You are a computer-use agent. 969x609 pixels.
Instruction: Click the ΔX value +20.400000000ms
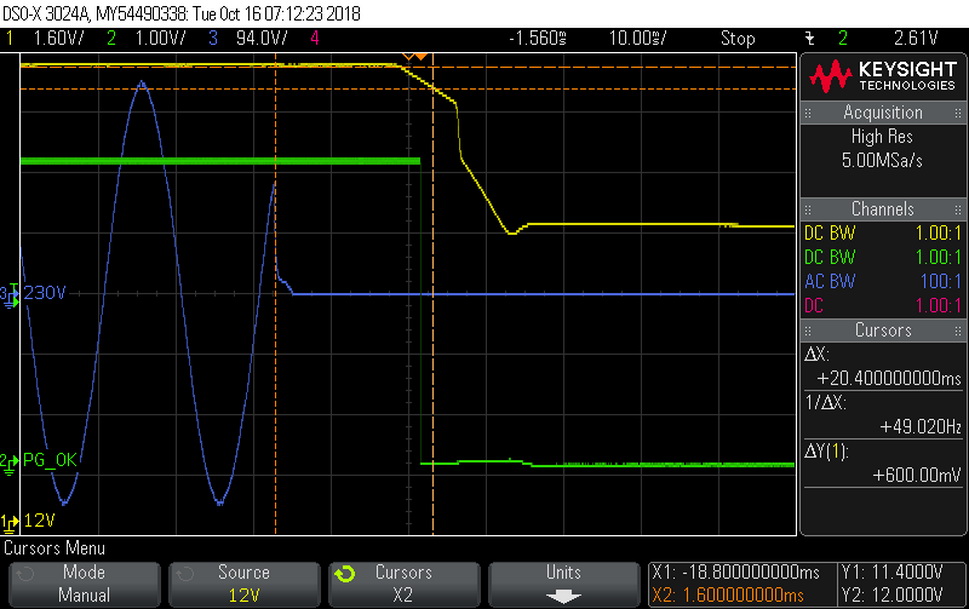[x=889, y=378]
